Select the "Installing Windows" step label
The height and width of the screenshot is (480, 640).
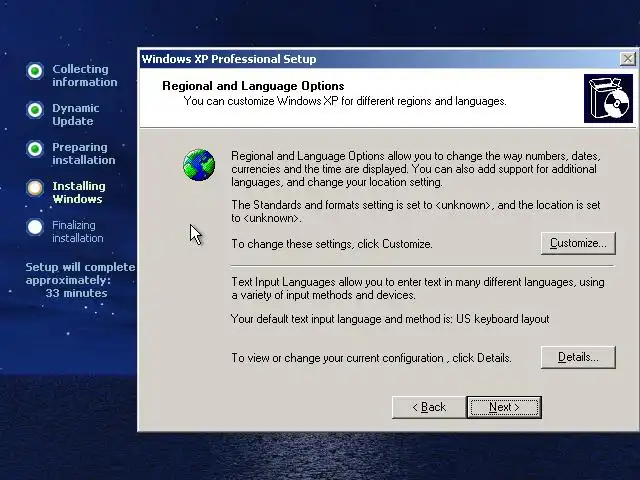point(79,192)
